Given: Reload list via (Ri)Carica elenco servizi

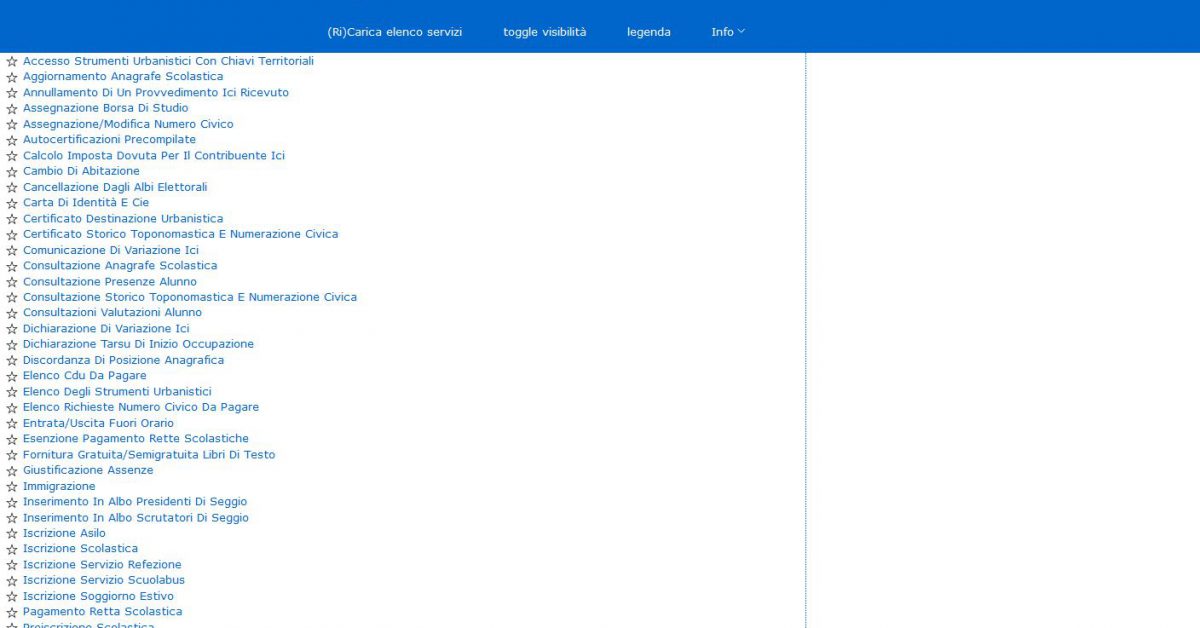Looking at the screenshot, I should point(395,32).
